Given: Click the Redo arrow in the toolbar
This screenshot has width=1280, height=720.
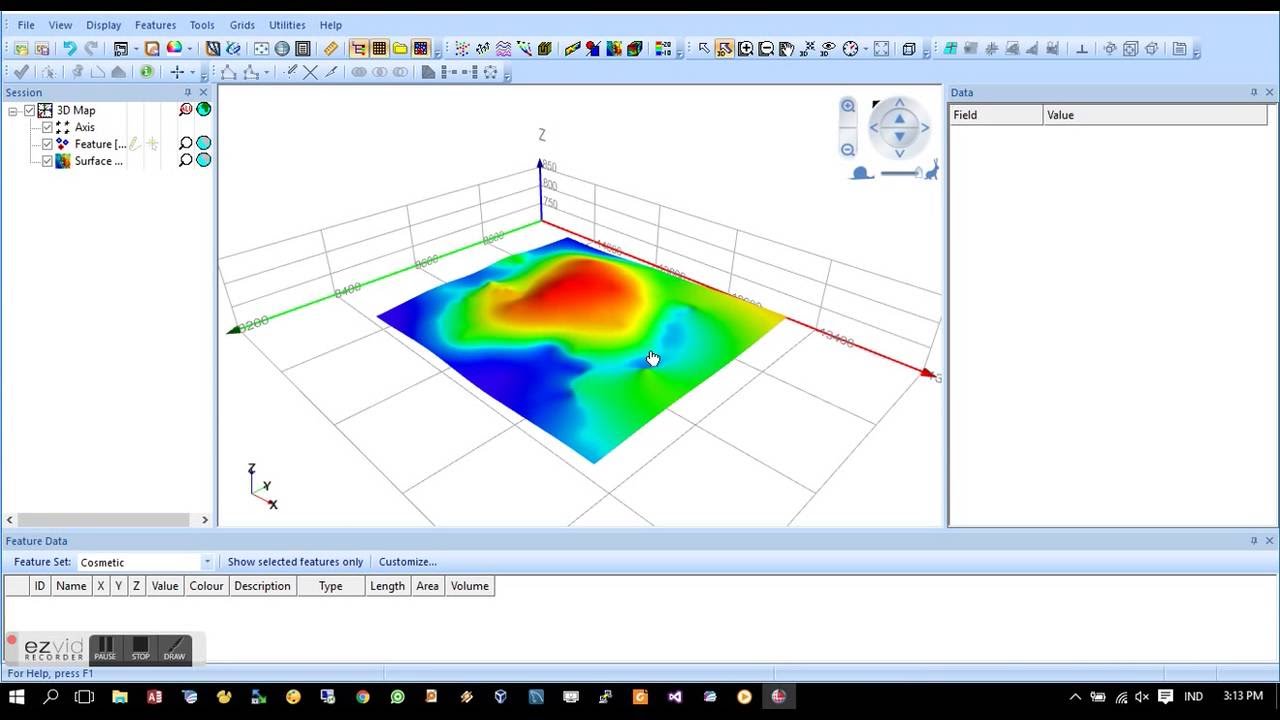Looking at the screenshot, I should pyautogui.click(x=91, y=48).
